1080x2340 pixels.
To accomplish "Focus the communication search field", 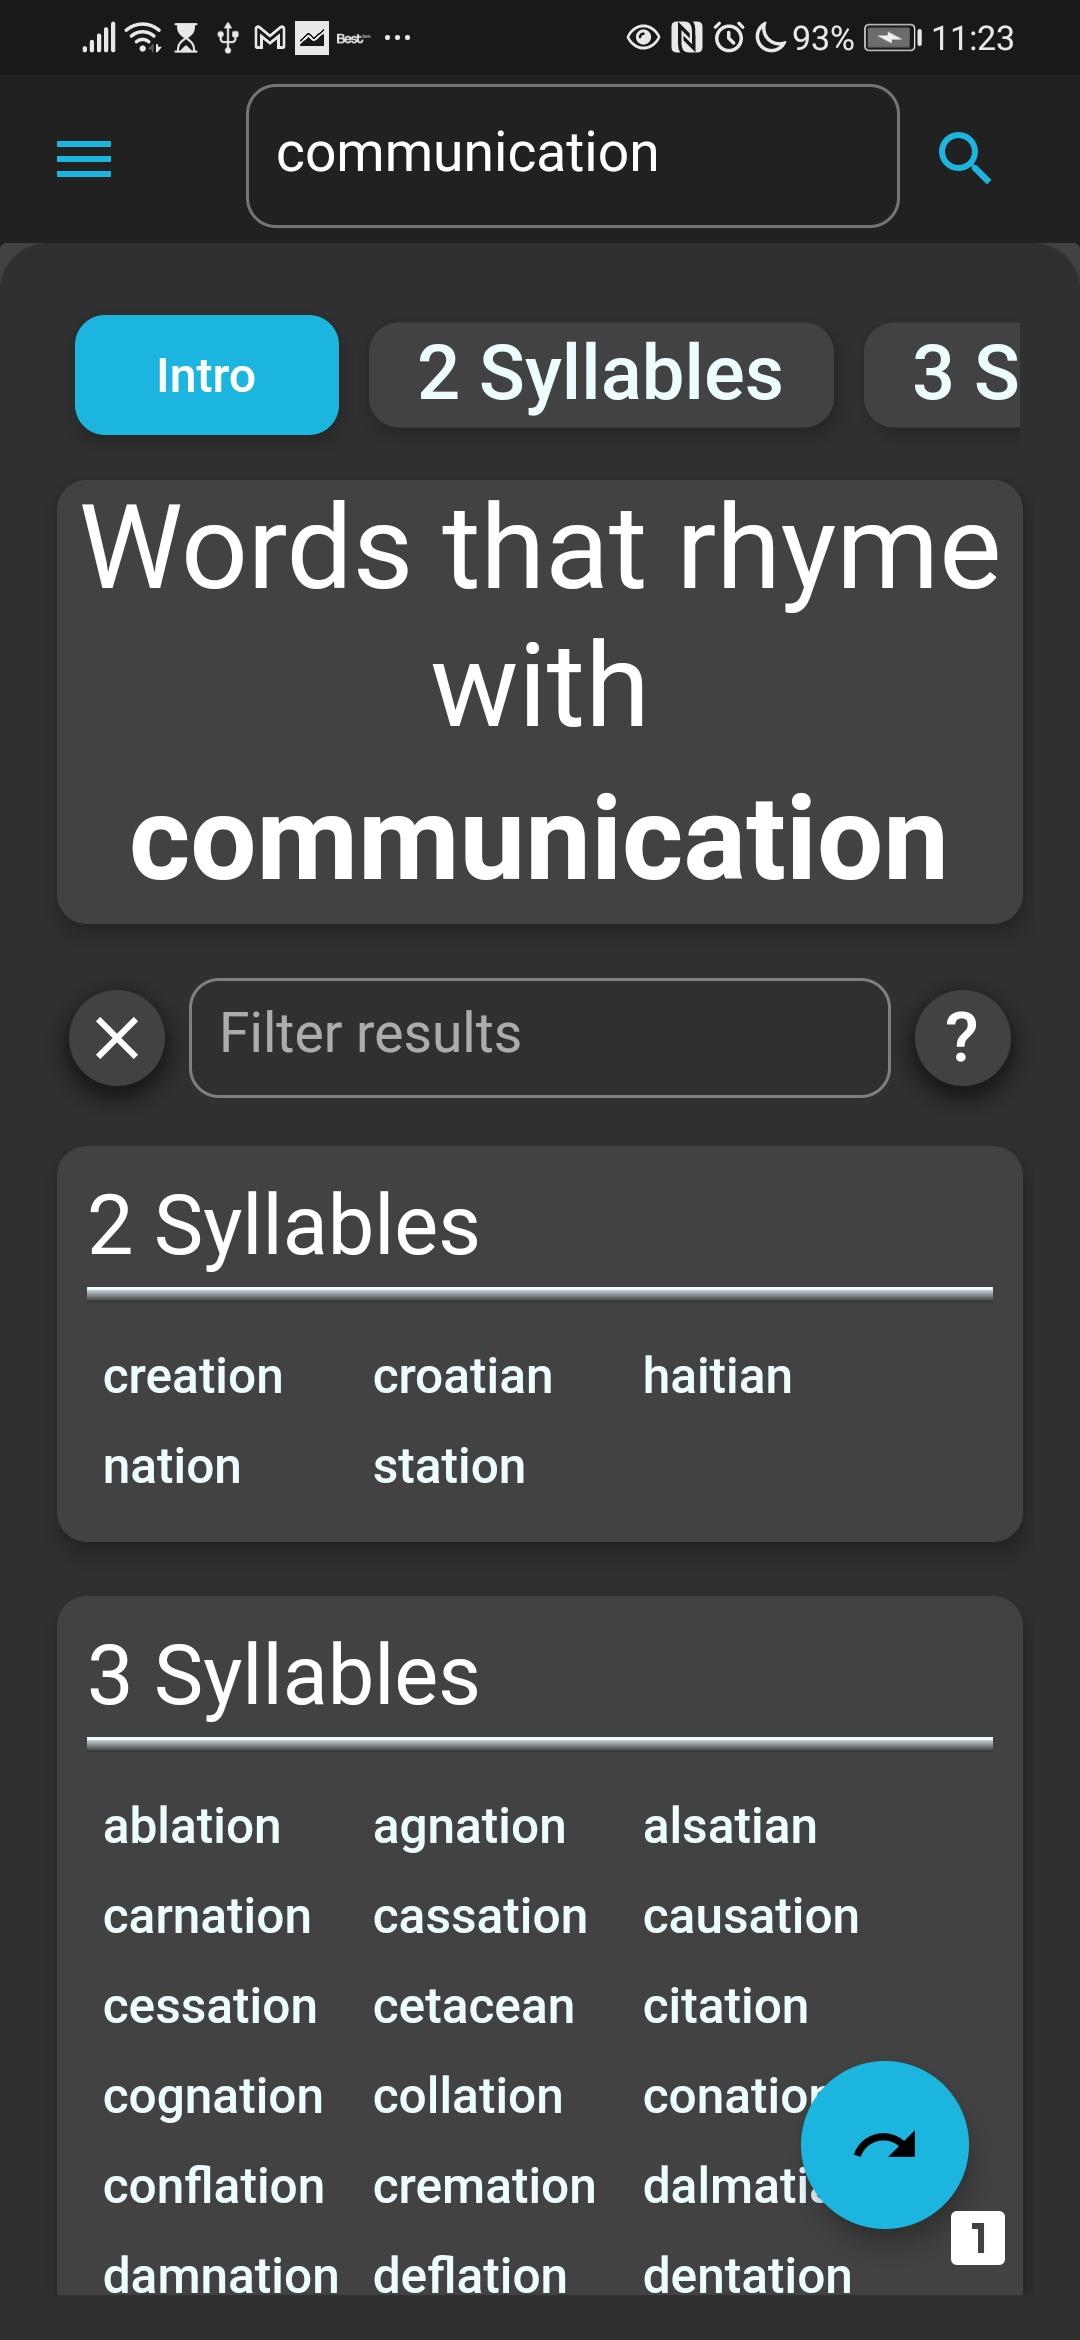I will [x=572, y=156].
